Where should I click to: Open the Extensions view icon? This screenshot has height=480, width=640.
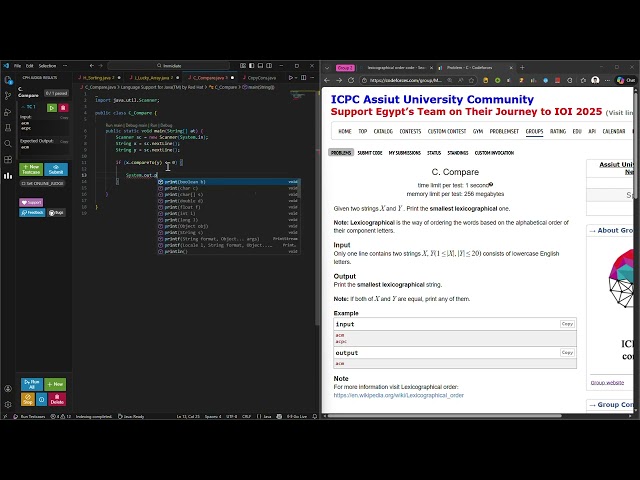[8, 160]
